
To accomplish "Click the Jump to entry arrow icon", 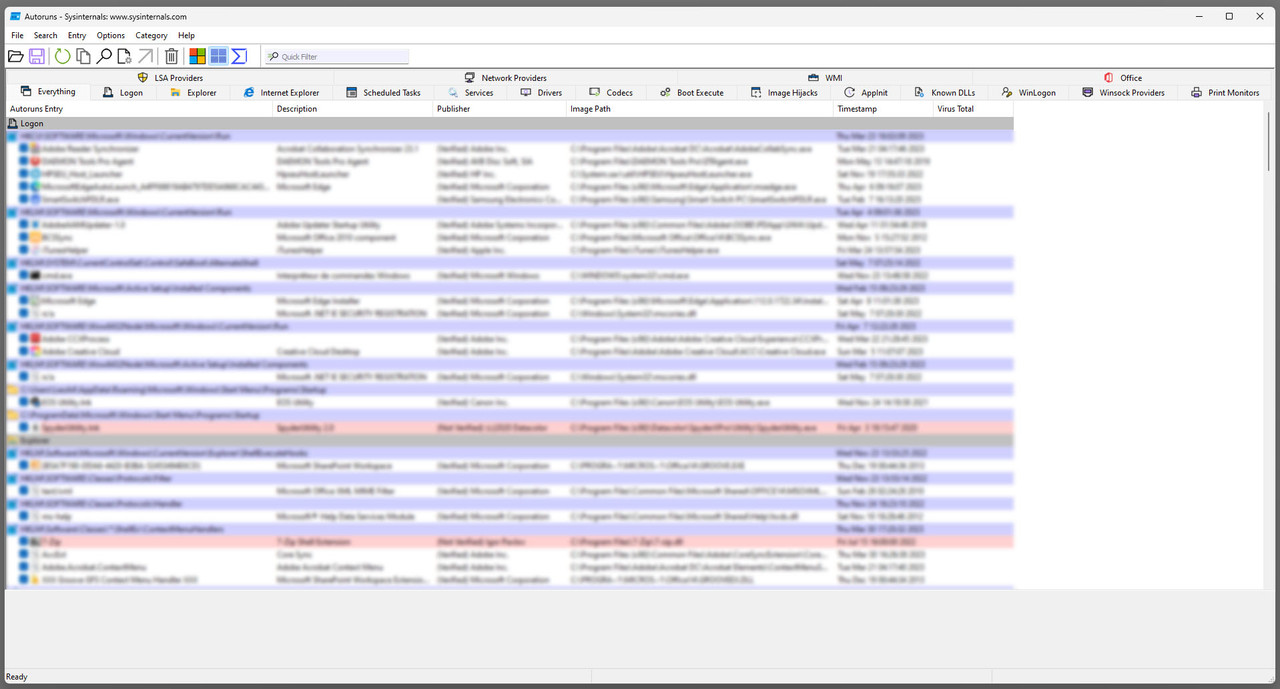I will click(145, 56).
